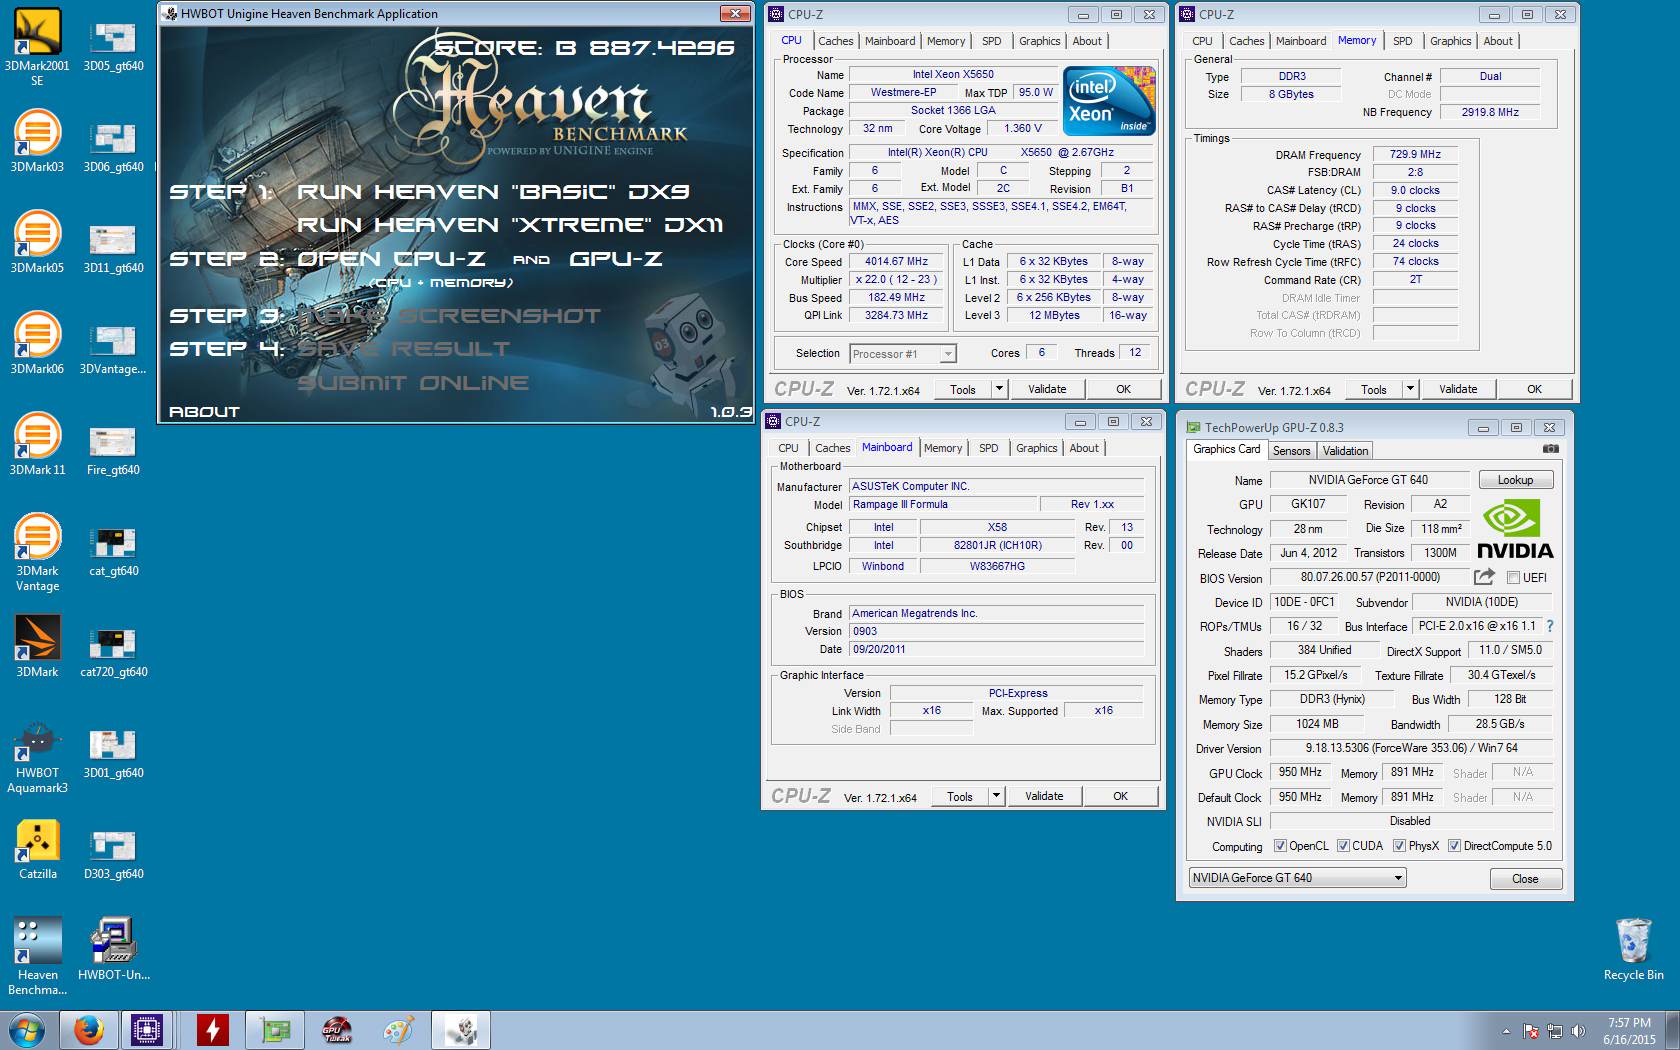Click the Intel Xeon inside logo
The width and height of the screenshot is (1680, 1050).
[x=1109, y=100]
